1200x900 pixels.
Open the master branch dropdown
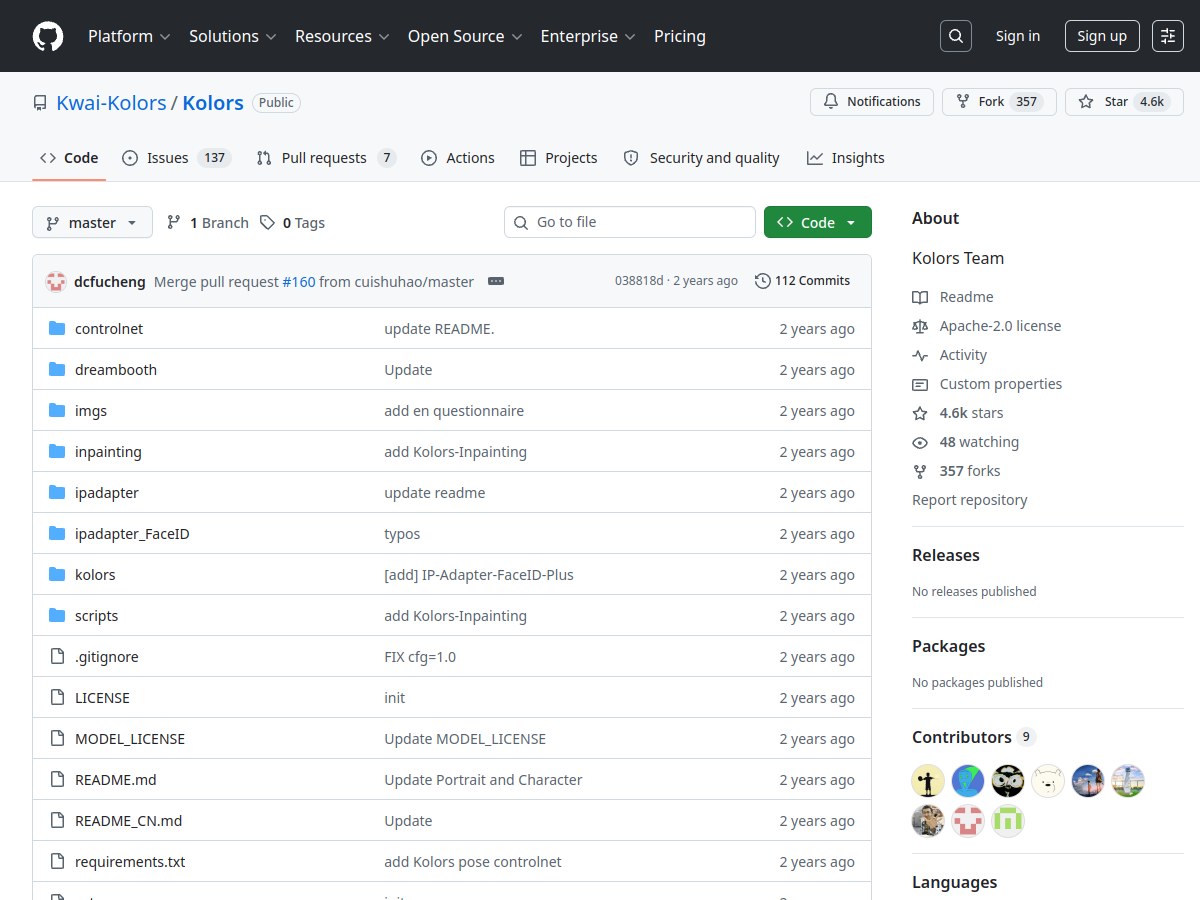click(x=92, y=222)
